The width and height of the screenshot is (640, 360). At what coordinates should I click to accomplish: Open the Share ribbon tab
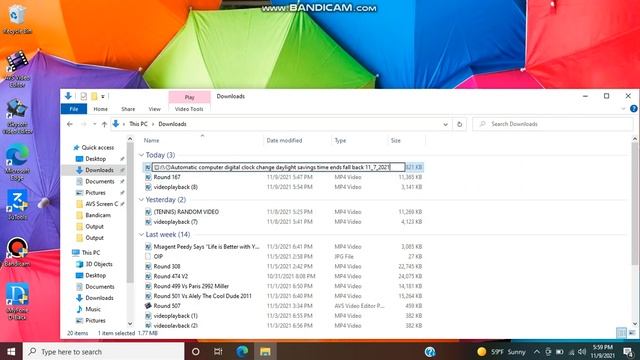pyautogui.click(x=128, y=109)
